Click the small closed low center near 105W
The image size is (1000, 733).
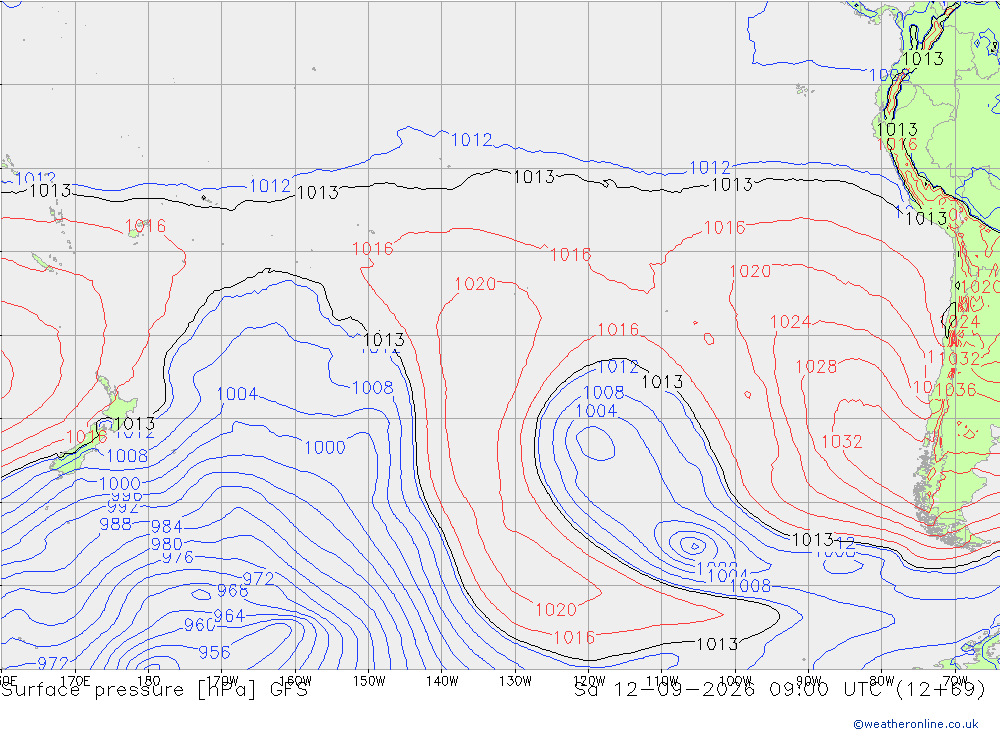tap(693, 545)
